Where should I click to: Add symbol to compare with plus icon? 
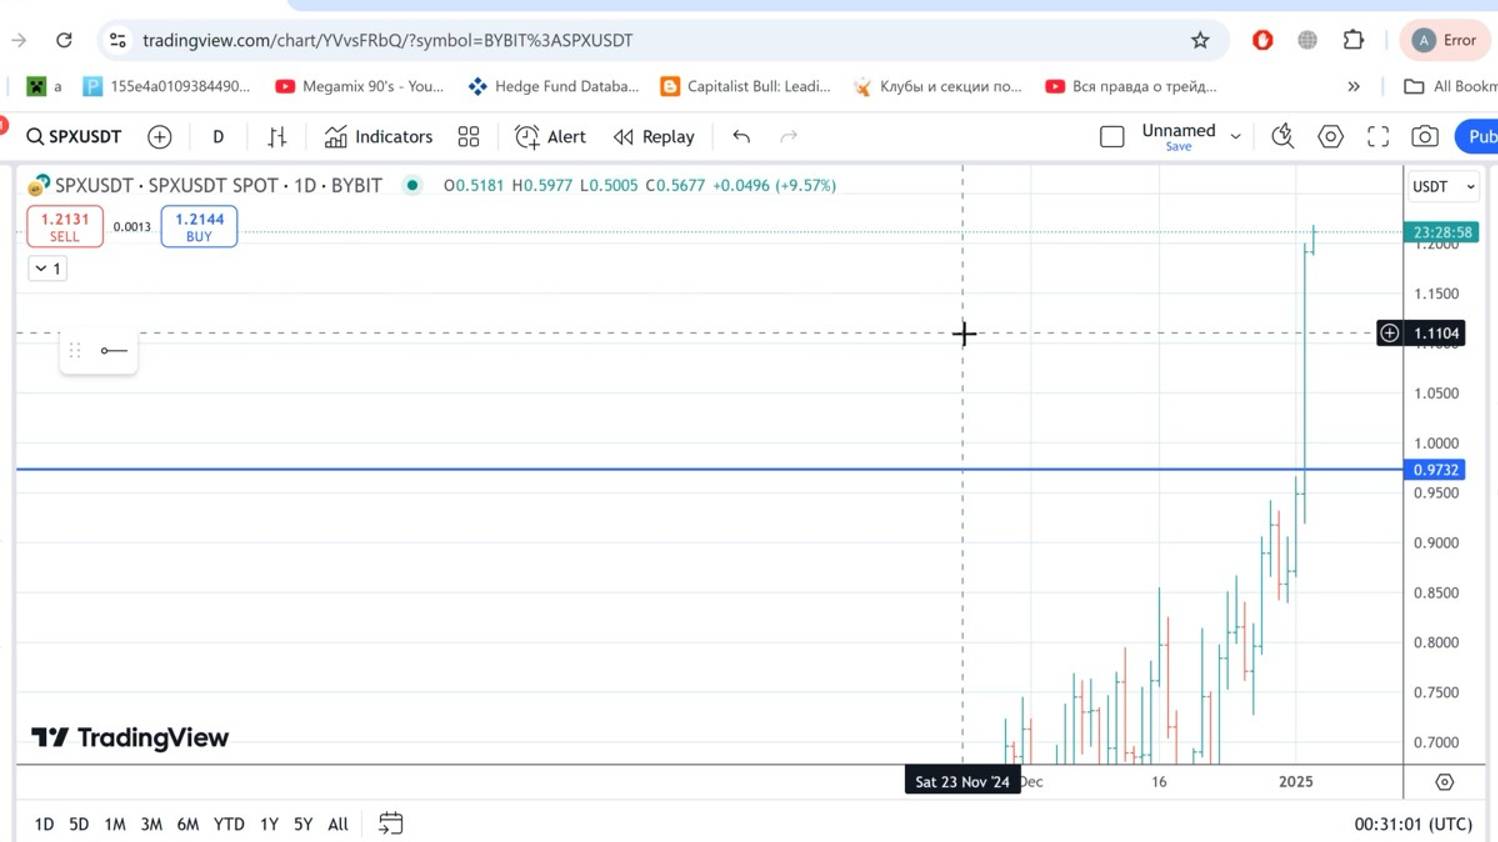click(160, 137)
